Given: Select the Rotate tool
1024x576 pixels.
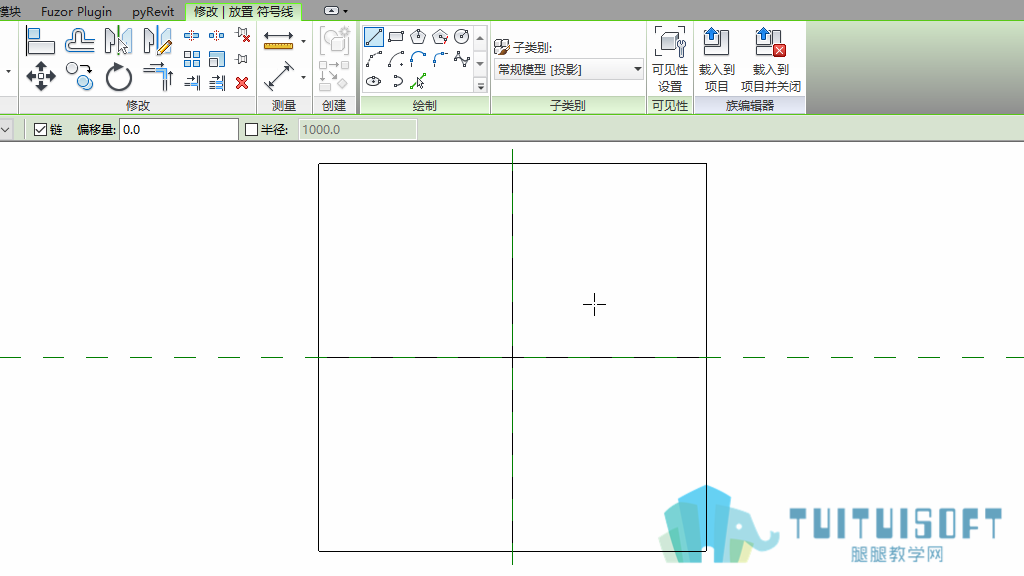Looking at the screenshot, I should 118,76.
